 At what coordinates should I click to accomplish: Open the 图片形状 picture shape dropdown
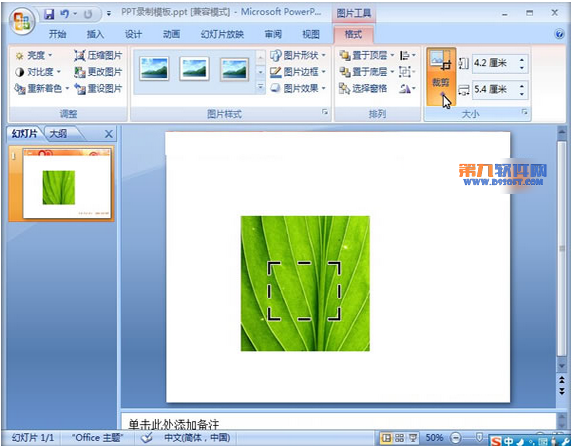tap(298, 55)
